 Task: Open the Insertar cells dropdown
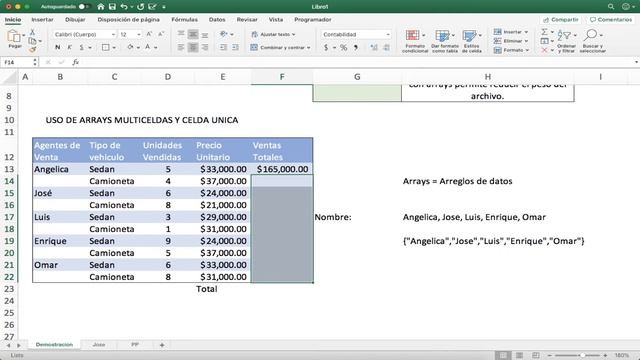click(511, 32)
